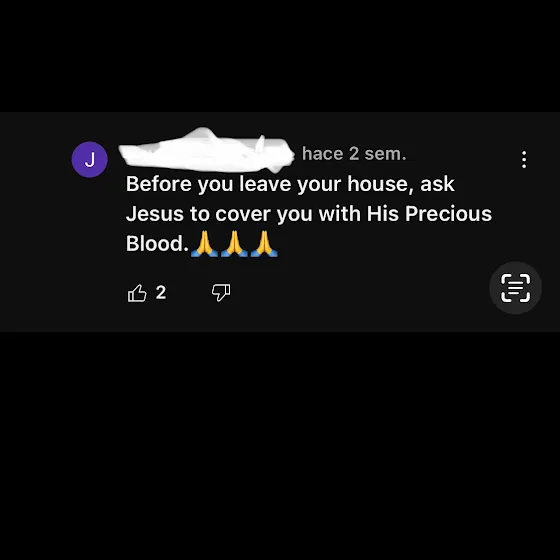This screenshot has width=560, height=560.
Task: Like the comment with thumbs up icon
Action: pyautogui.click(x=137, y=293)
